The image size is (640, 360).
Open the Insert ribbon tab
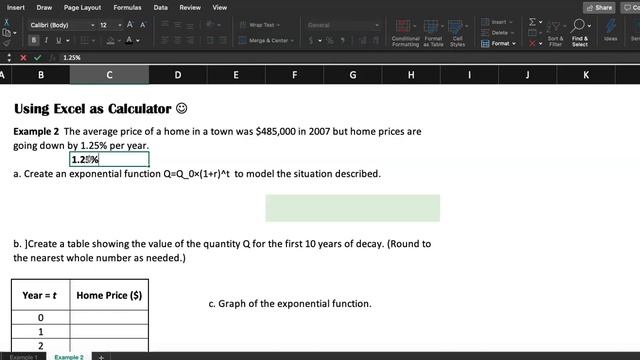(16, 7)
